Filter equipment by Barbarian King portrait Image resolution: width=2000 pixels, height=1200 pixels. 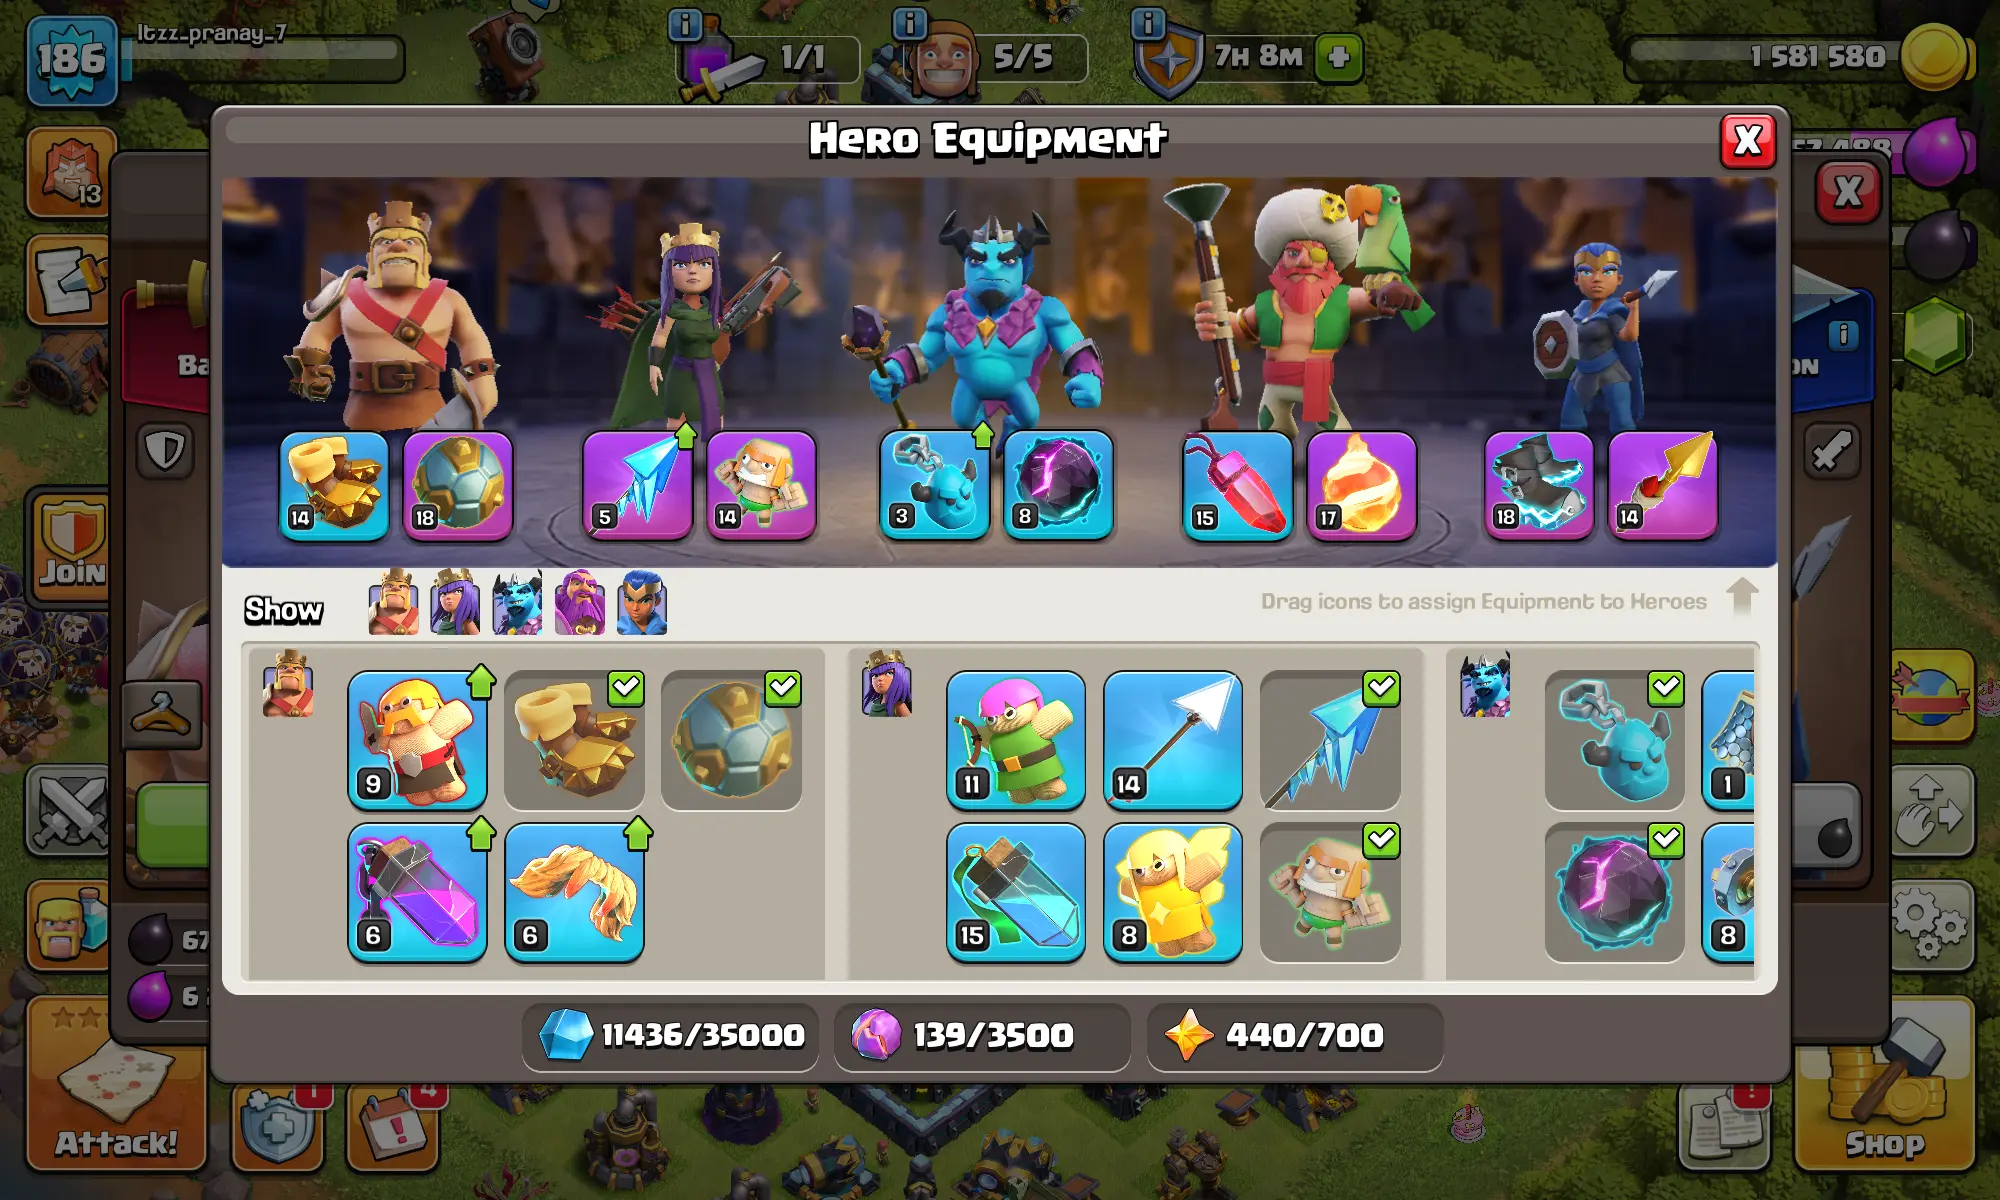pos(393,603)
